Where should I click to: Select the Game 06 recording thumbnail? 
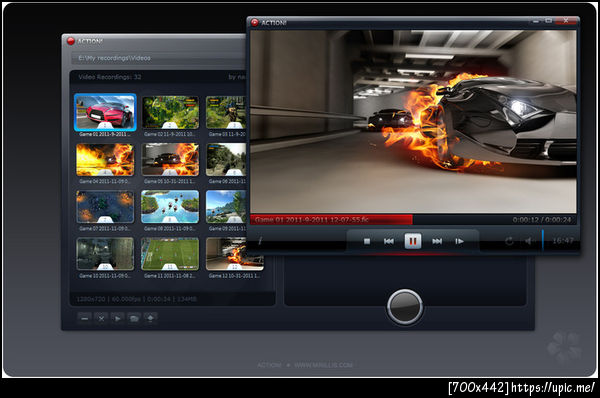[226, 160]
